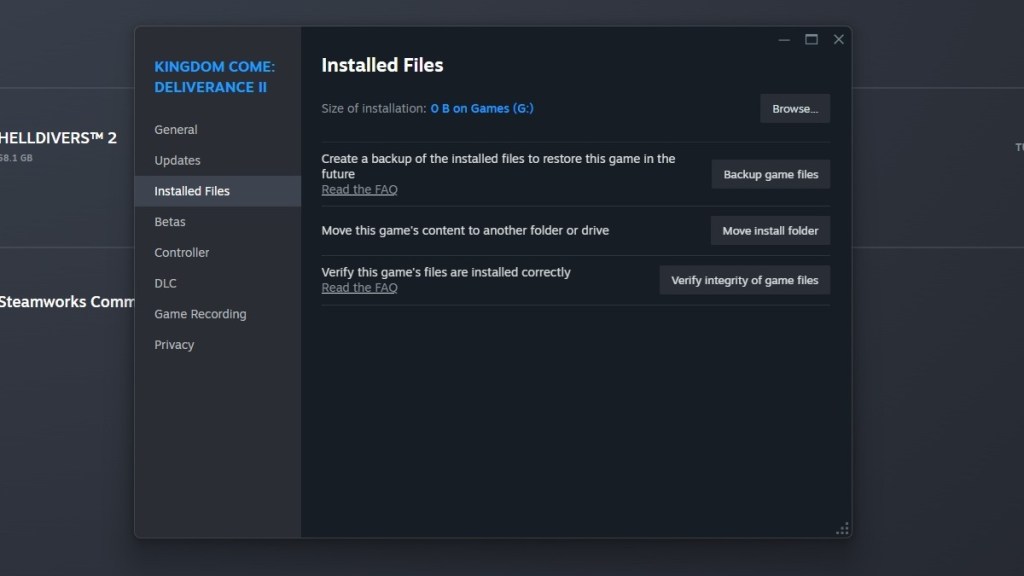Image resolution: width=1024 pixels, height=576 pixels.
Task: Close the properties dialog
Action: (x=839, y=40)
